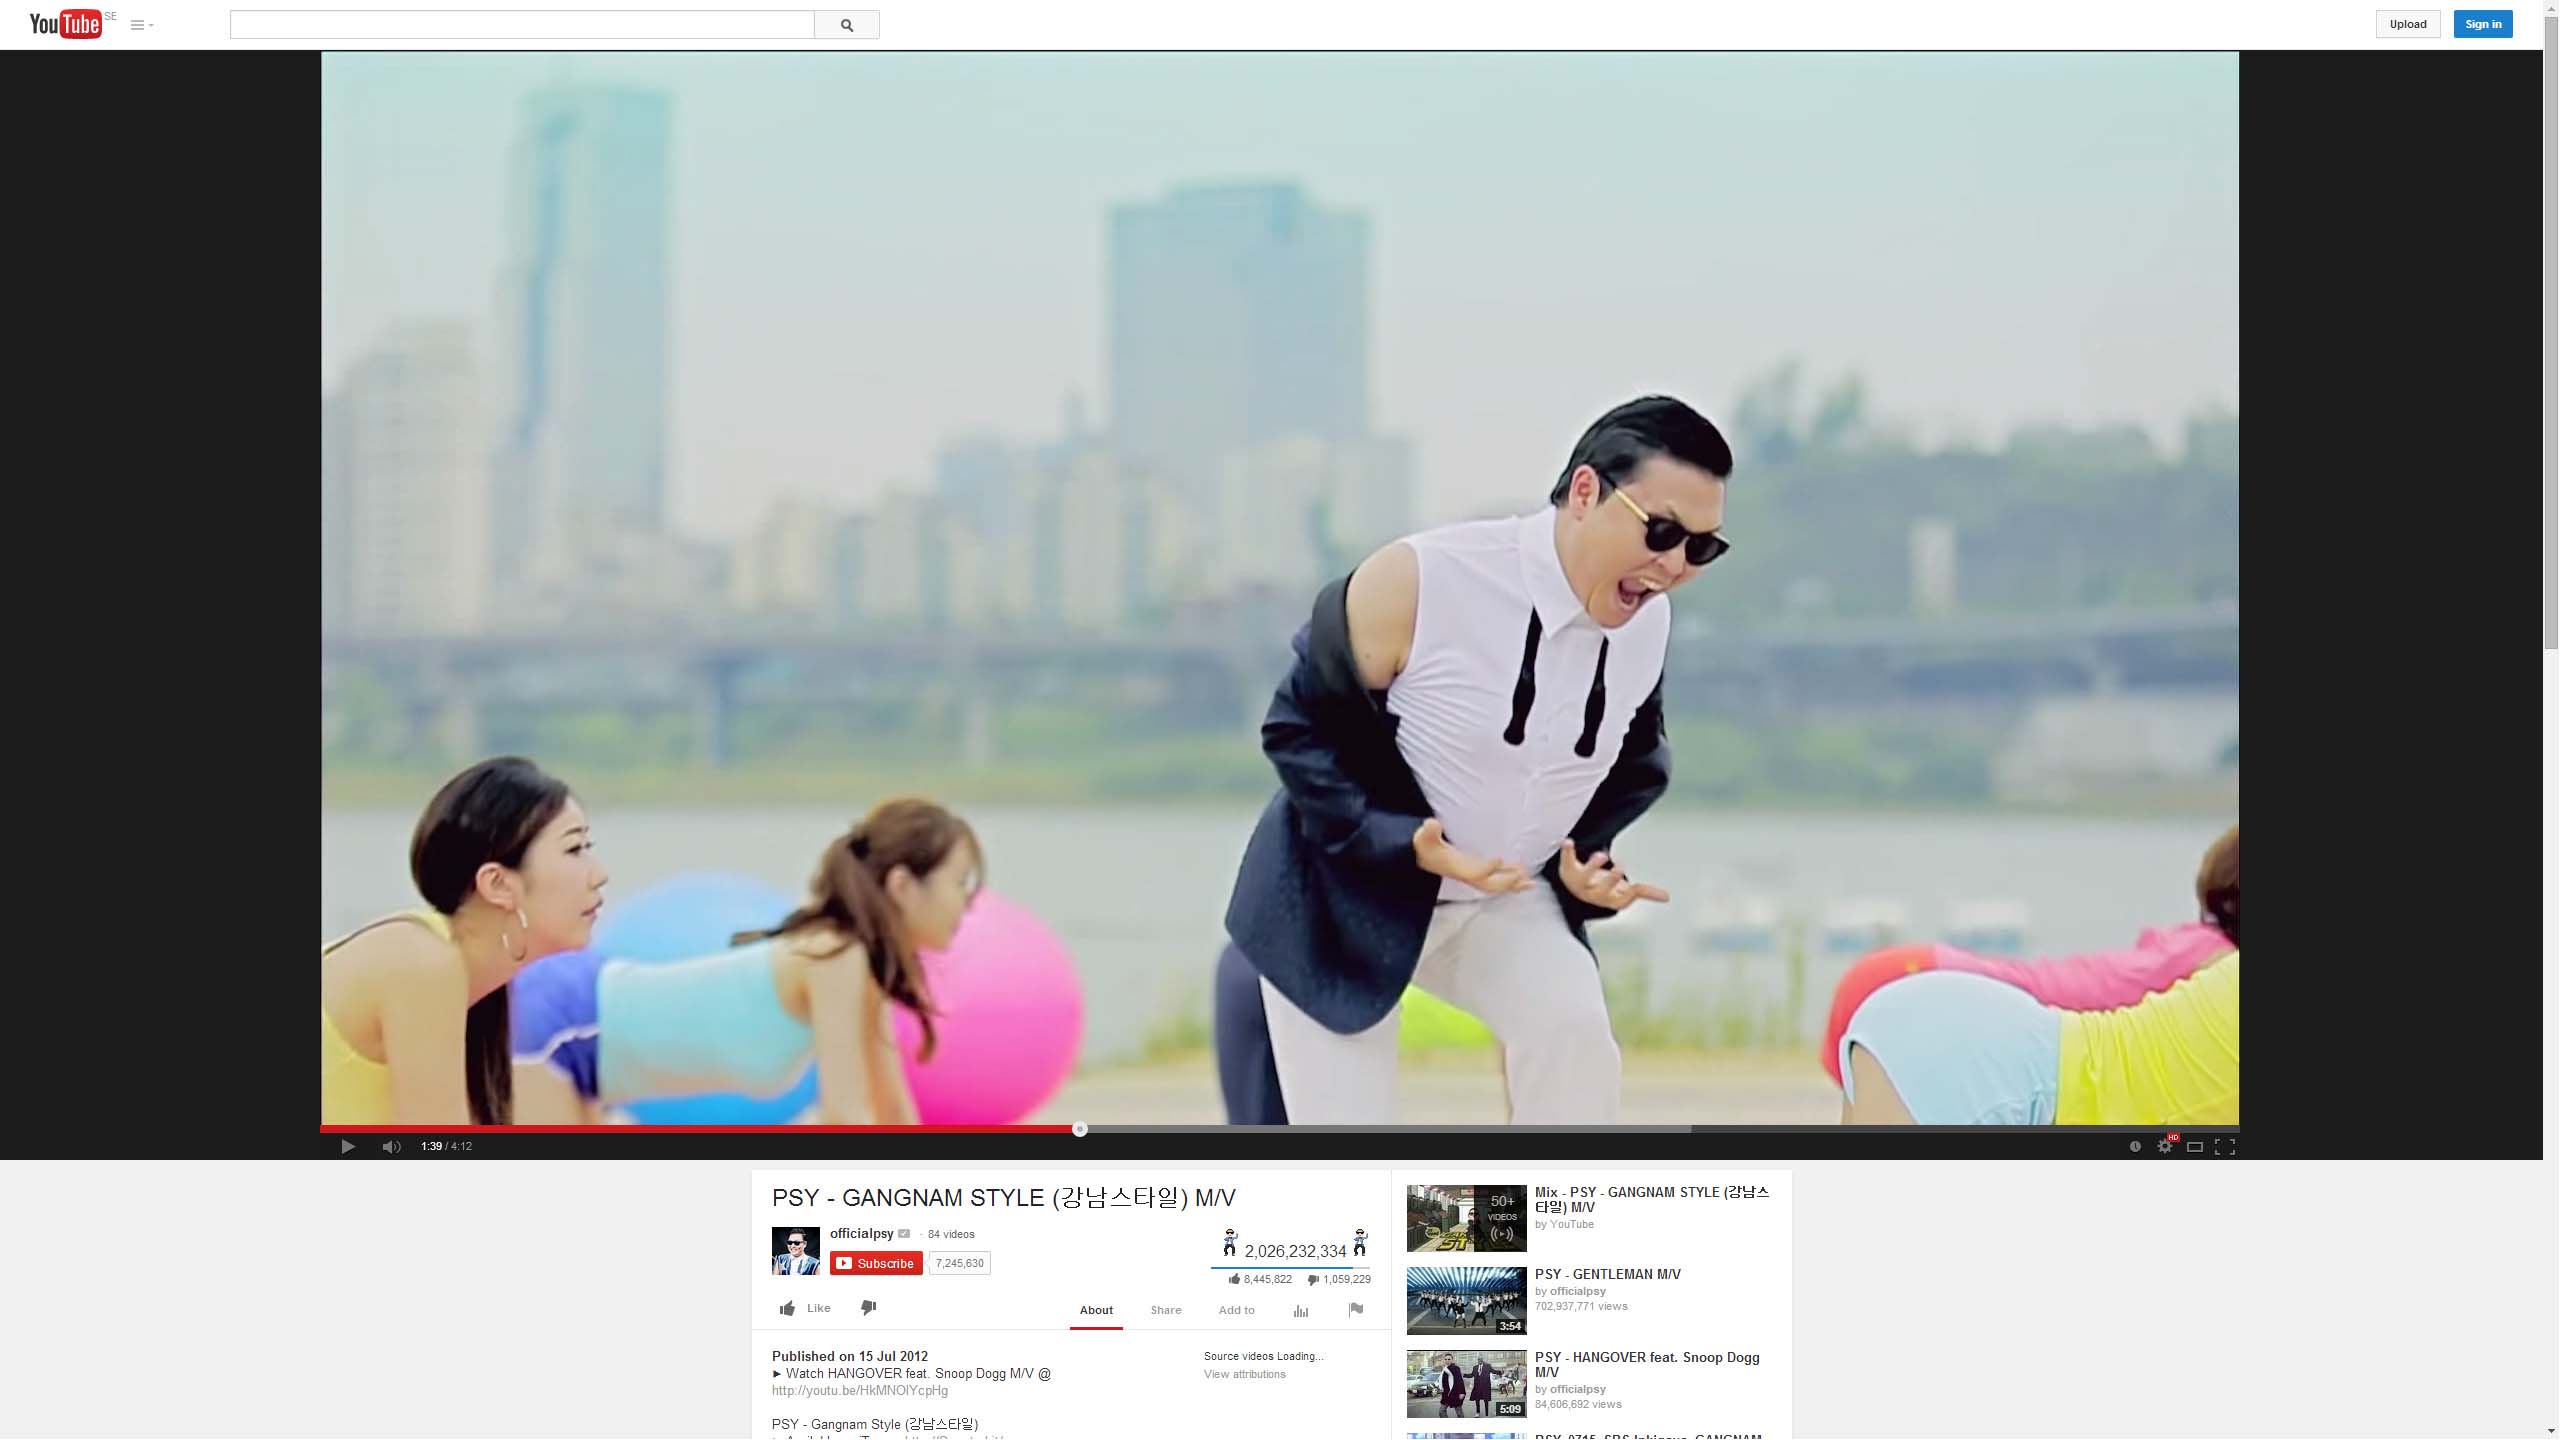Click the Sign in button
Viewport: 2560px width, 1440px height.
pos(2483,24)
